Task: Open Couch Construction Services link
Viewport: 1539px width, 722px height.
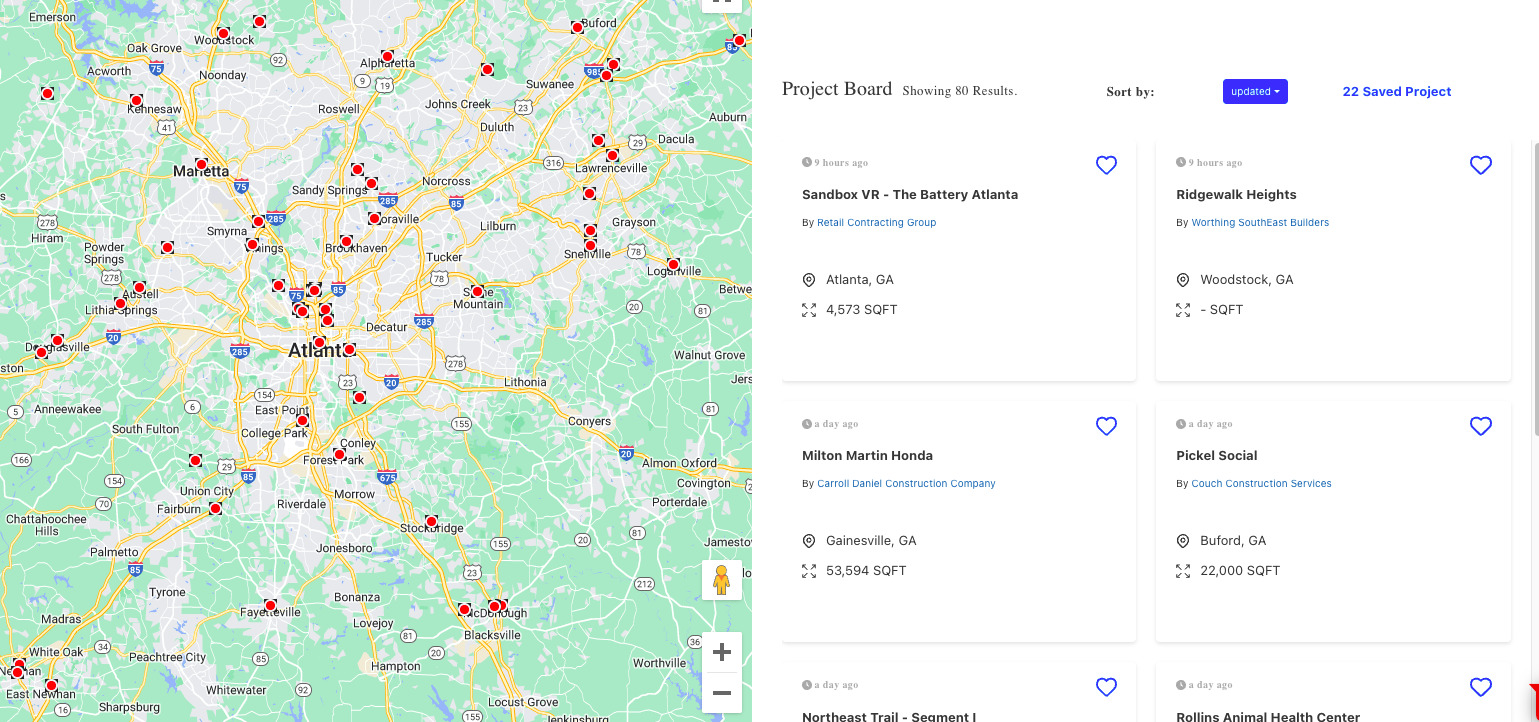Action: coord(1261,484)
